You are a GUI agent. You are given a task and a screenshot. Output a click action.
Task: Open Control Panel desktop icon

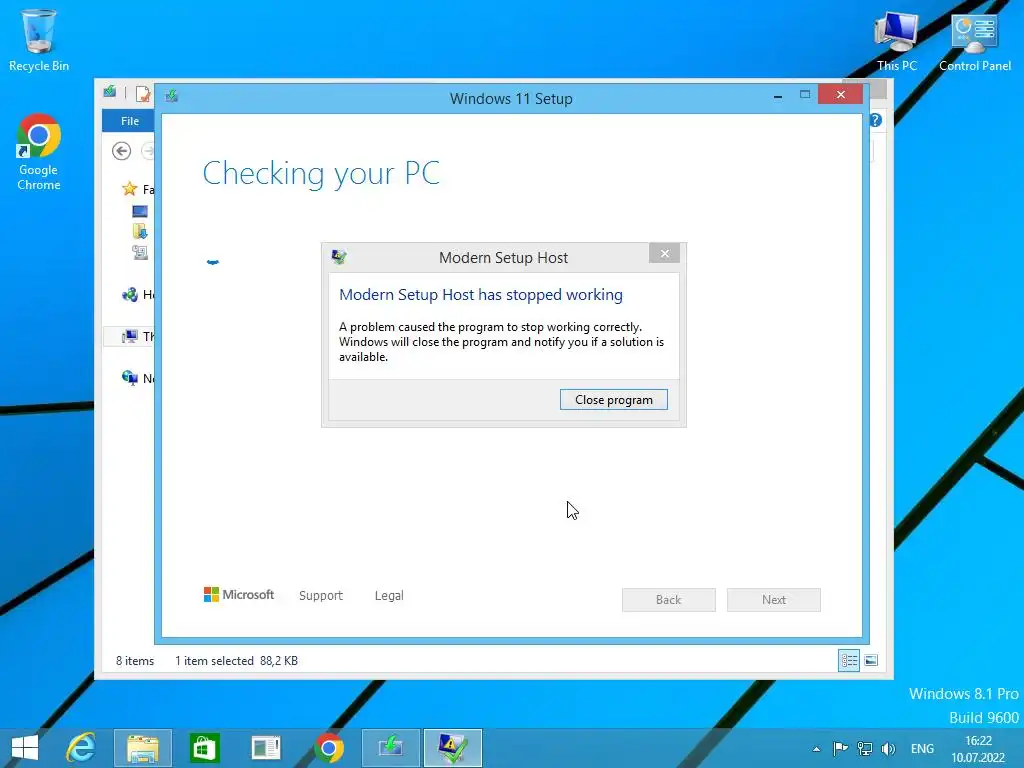click(x=974, y=42)
